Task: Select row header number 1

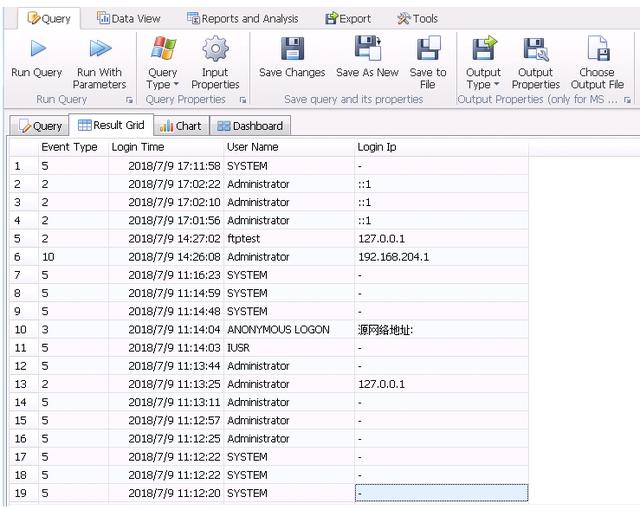Action: (24, 166)
